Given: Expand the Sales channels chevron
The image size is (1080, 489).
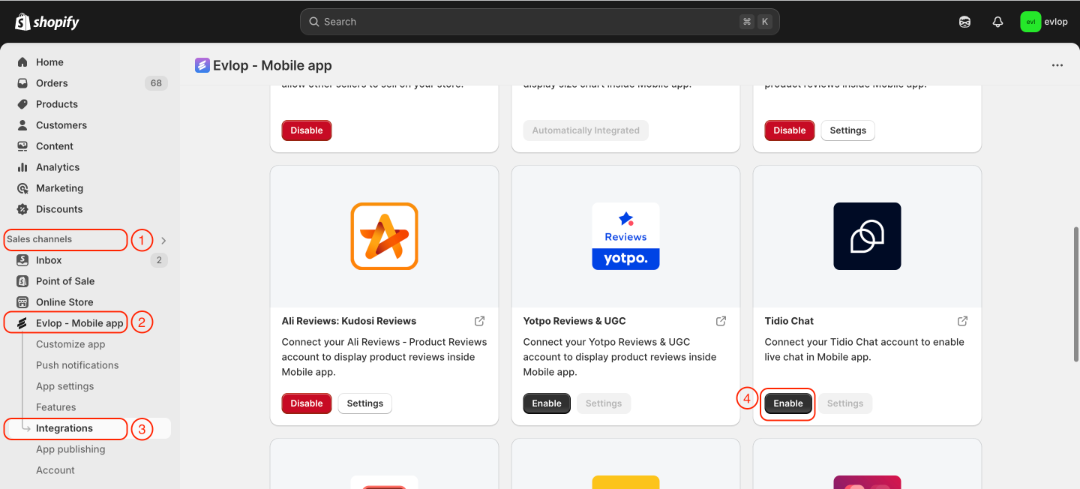Looking at the screenshot, I should click(x=163, y=240).
